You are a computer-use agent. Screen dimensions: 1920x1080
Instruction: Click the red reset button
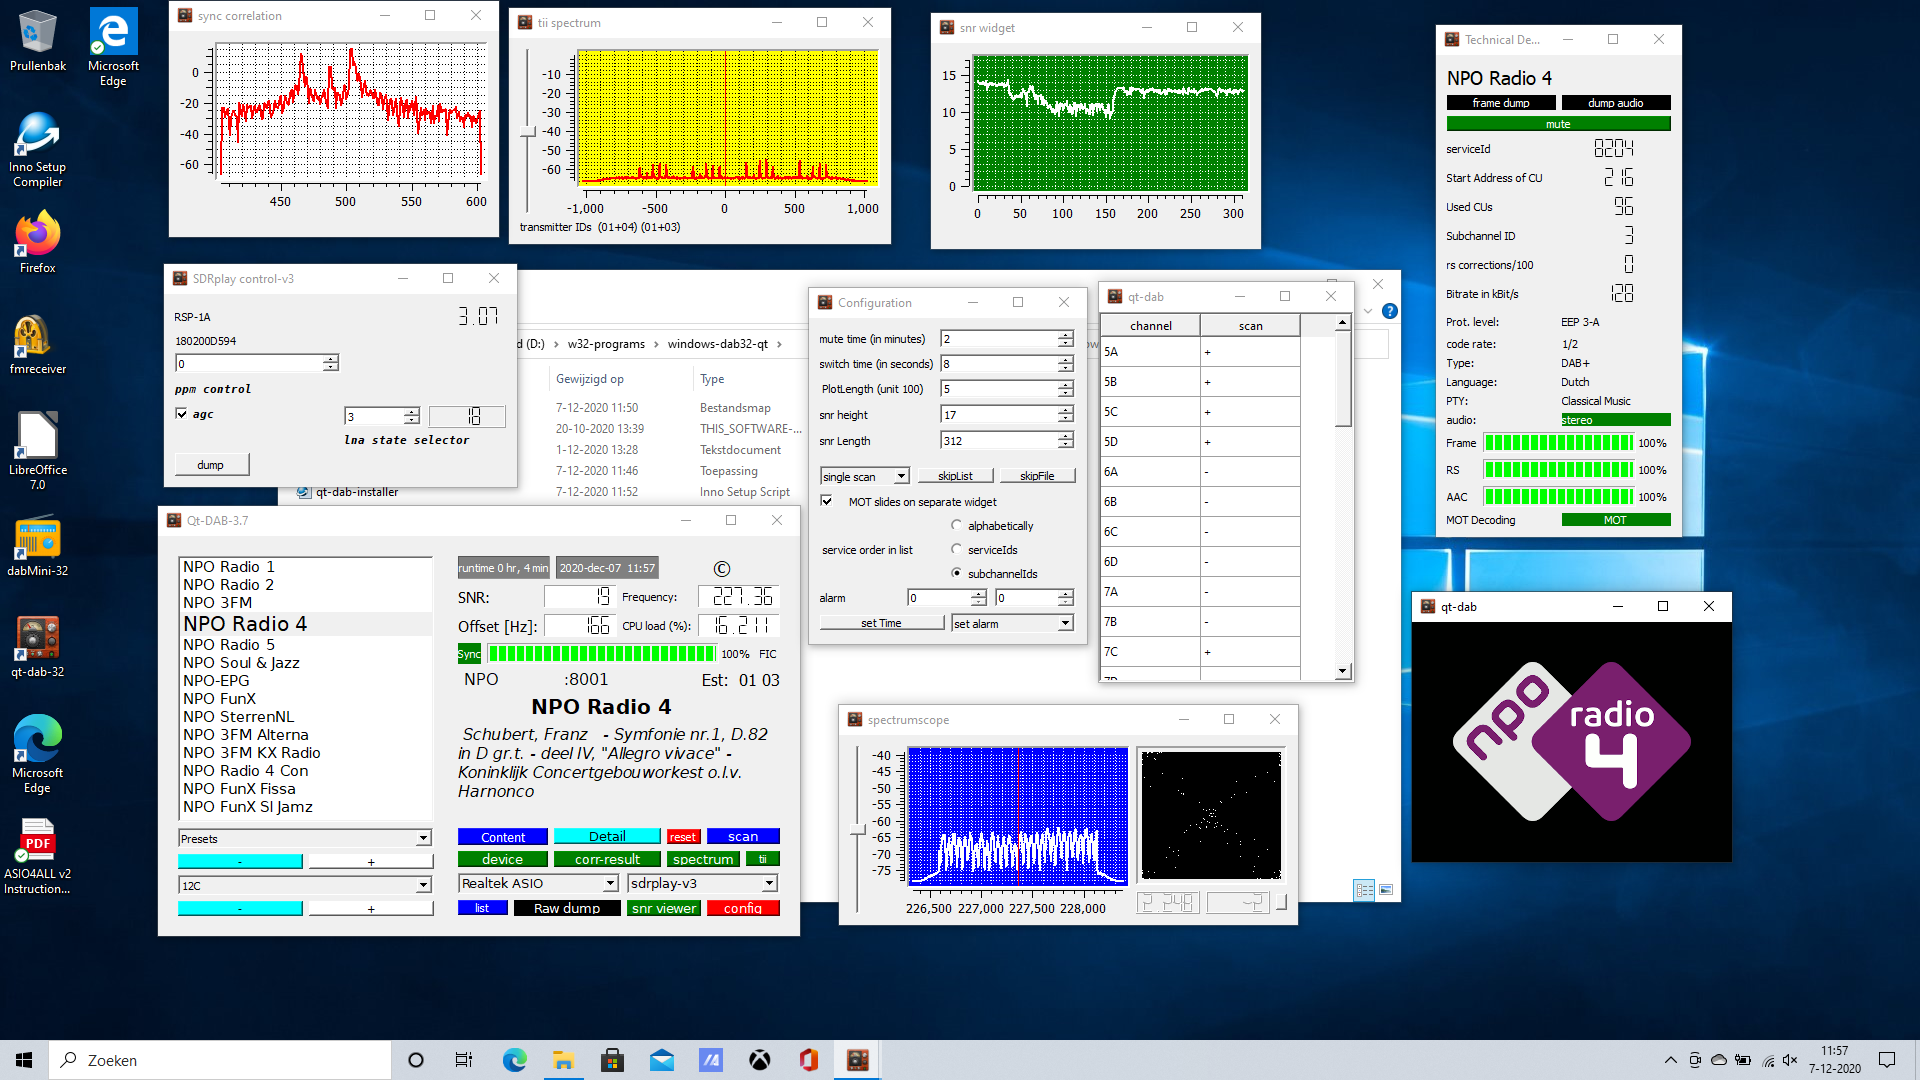(x=683, y=837)
